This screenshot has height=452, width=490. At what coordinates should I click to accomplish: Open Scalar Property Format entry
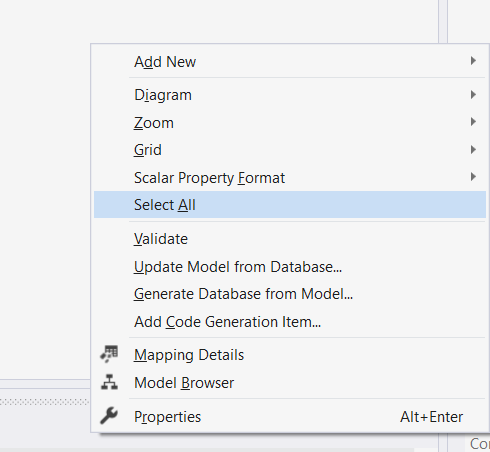coord(290,177)
